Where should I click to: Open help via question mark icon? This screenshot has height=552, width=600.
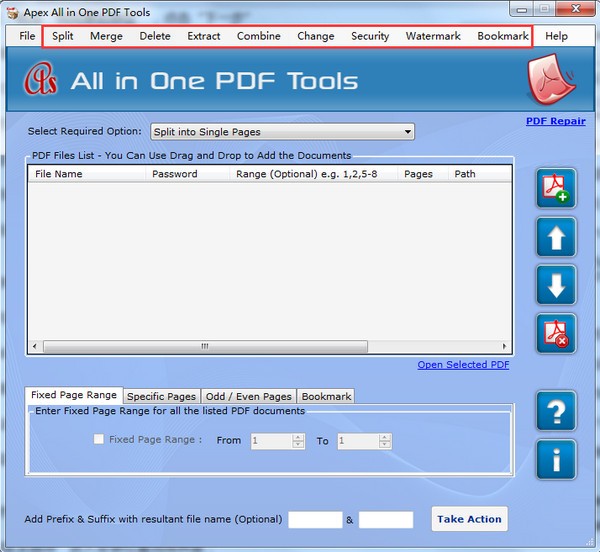tap(556, 411)
